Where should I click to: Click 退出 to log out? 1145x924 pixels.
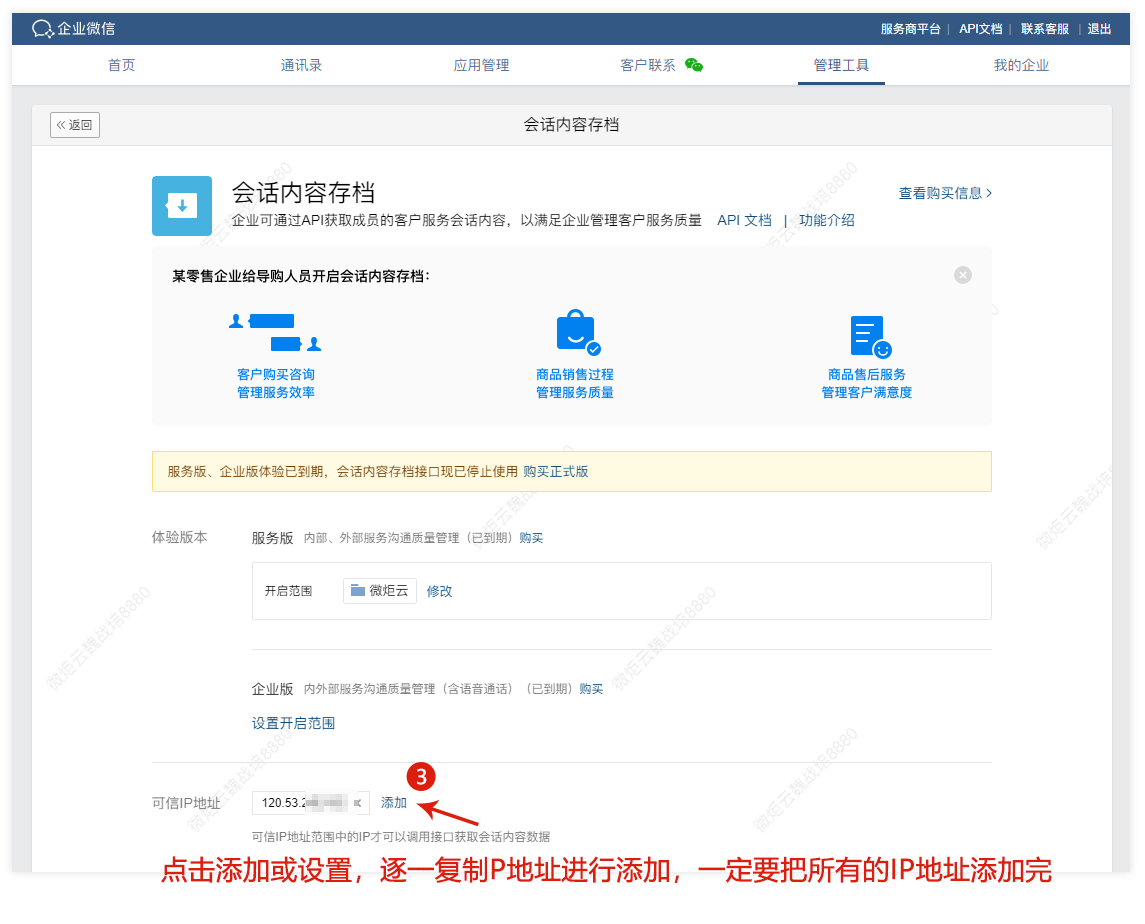pyautogui.click(x=1099, y=28)
